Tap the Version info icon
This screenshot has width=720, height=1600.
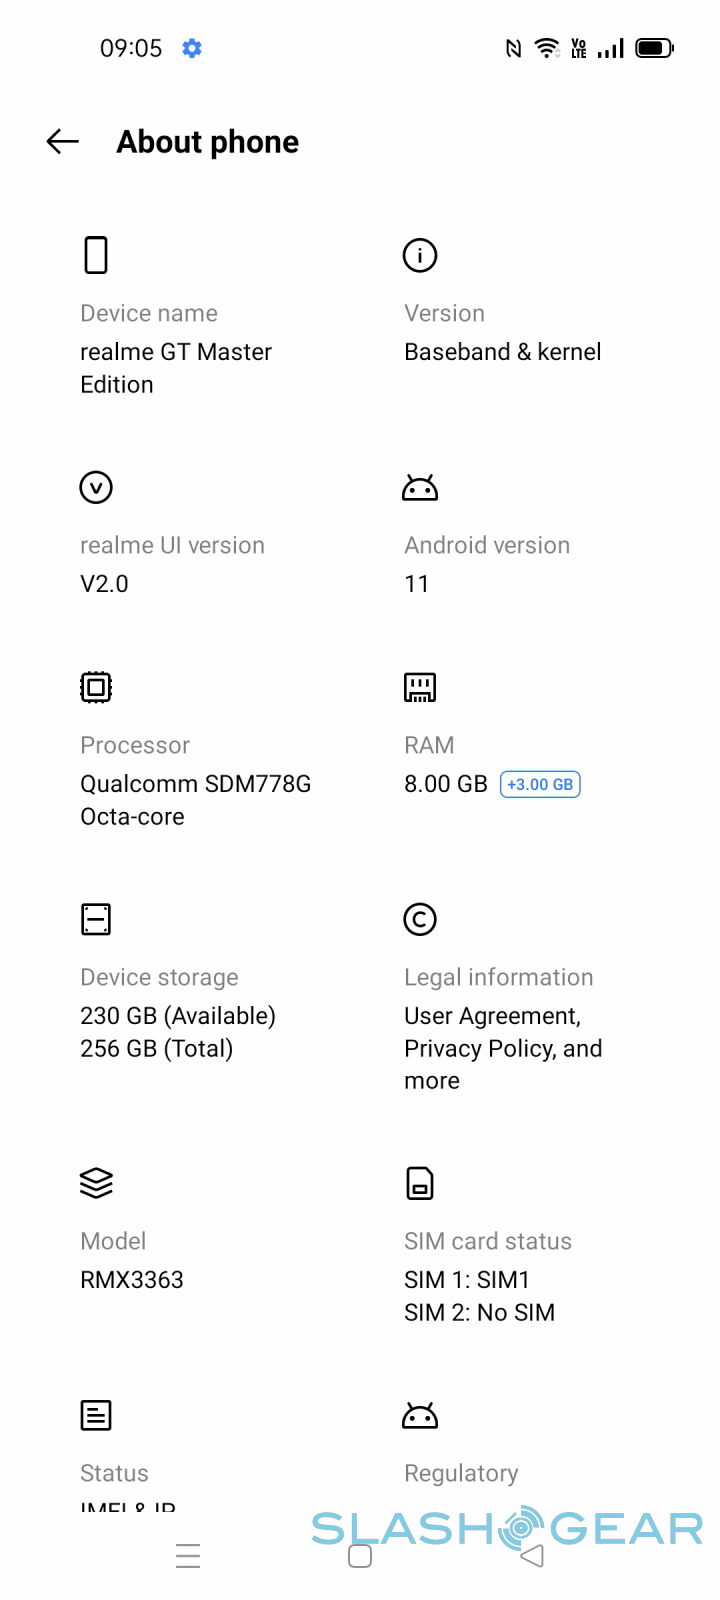pyautogui.click(x=420, y=255)
